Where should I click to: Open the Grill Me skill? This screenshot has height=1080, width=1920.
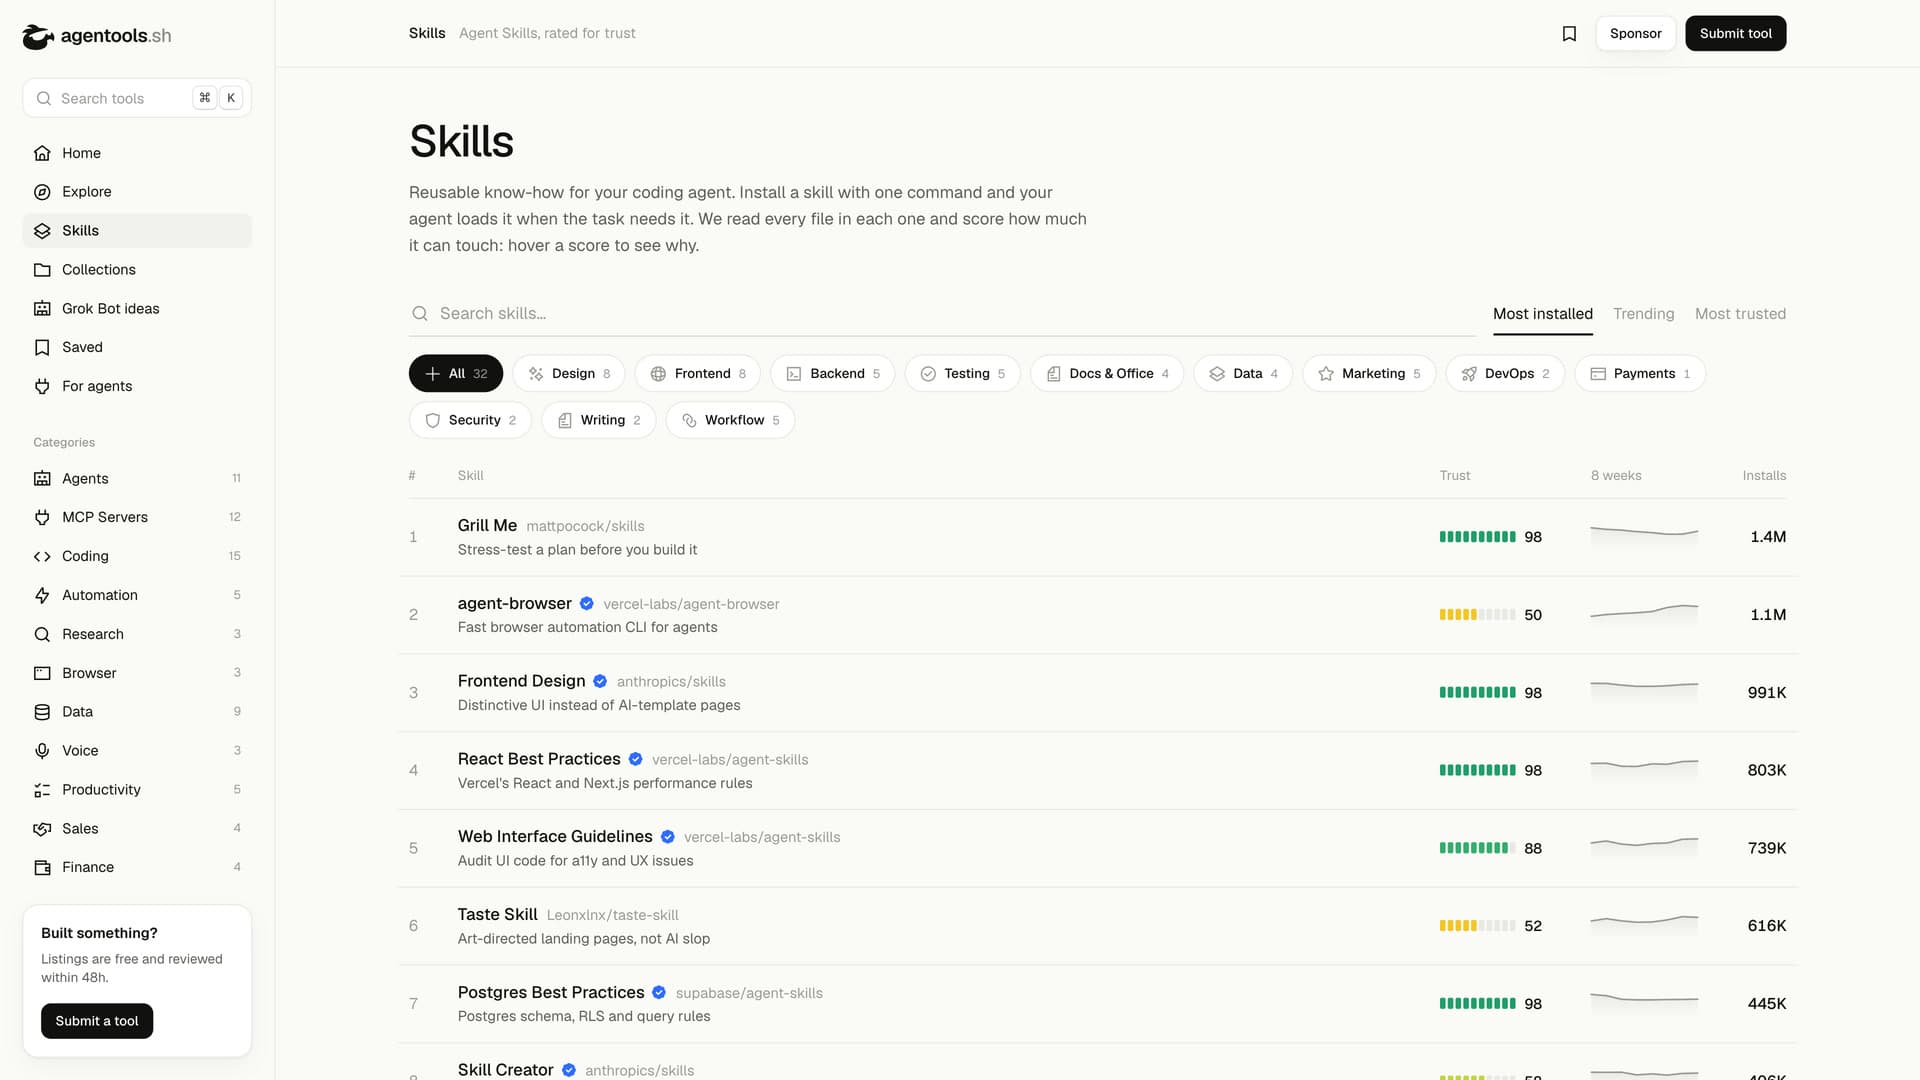point(487,526)
